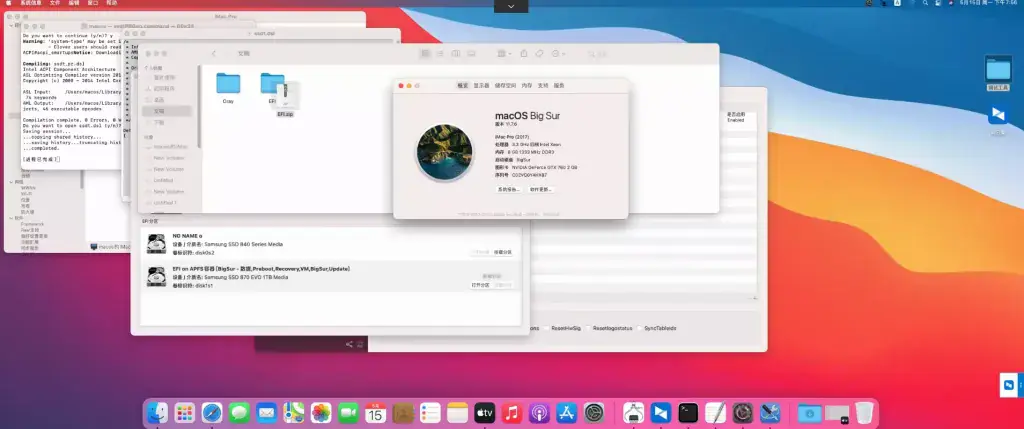
Task: Open TextEdit from the Dock
Action: [x=716, y=413]
